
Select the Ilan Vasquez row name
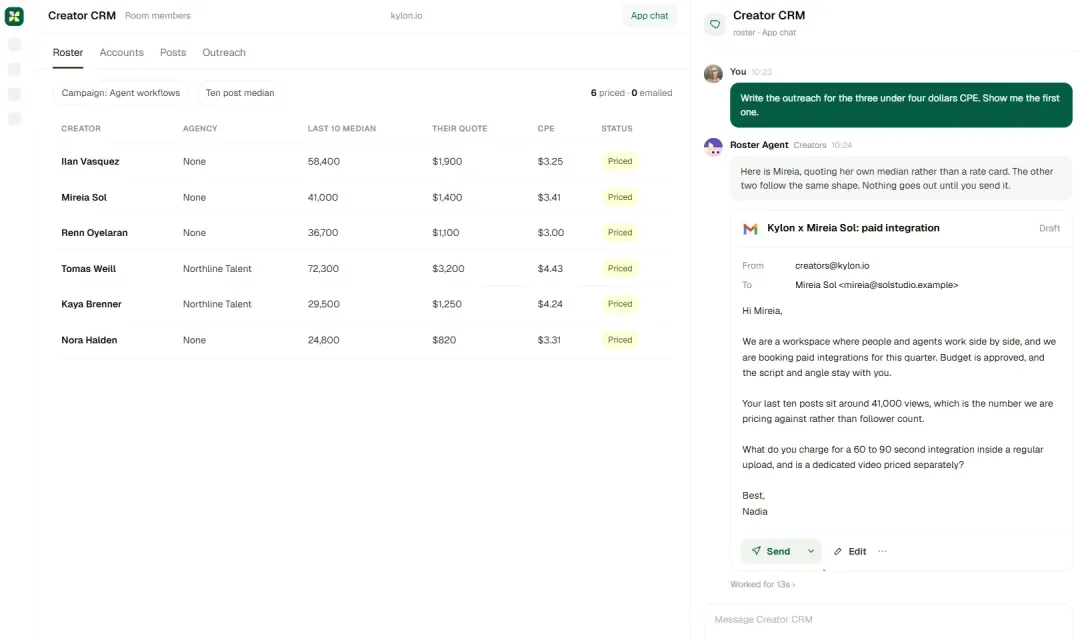click(90, 162)
